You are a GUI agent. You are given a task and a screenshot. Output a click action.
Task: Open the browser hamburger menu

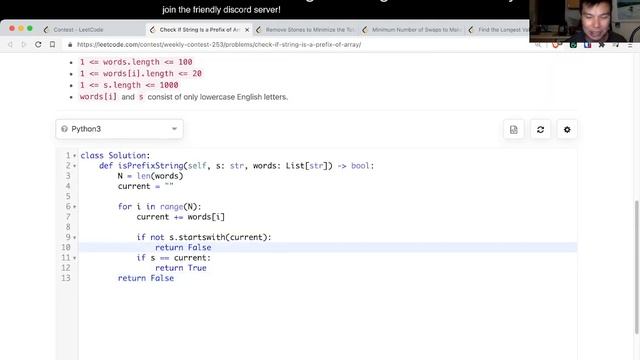click(x=630, y=45)
